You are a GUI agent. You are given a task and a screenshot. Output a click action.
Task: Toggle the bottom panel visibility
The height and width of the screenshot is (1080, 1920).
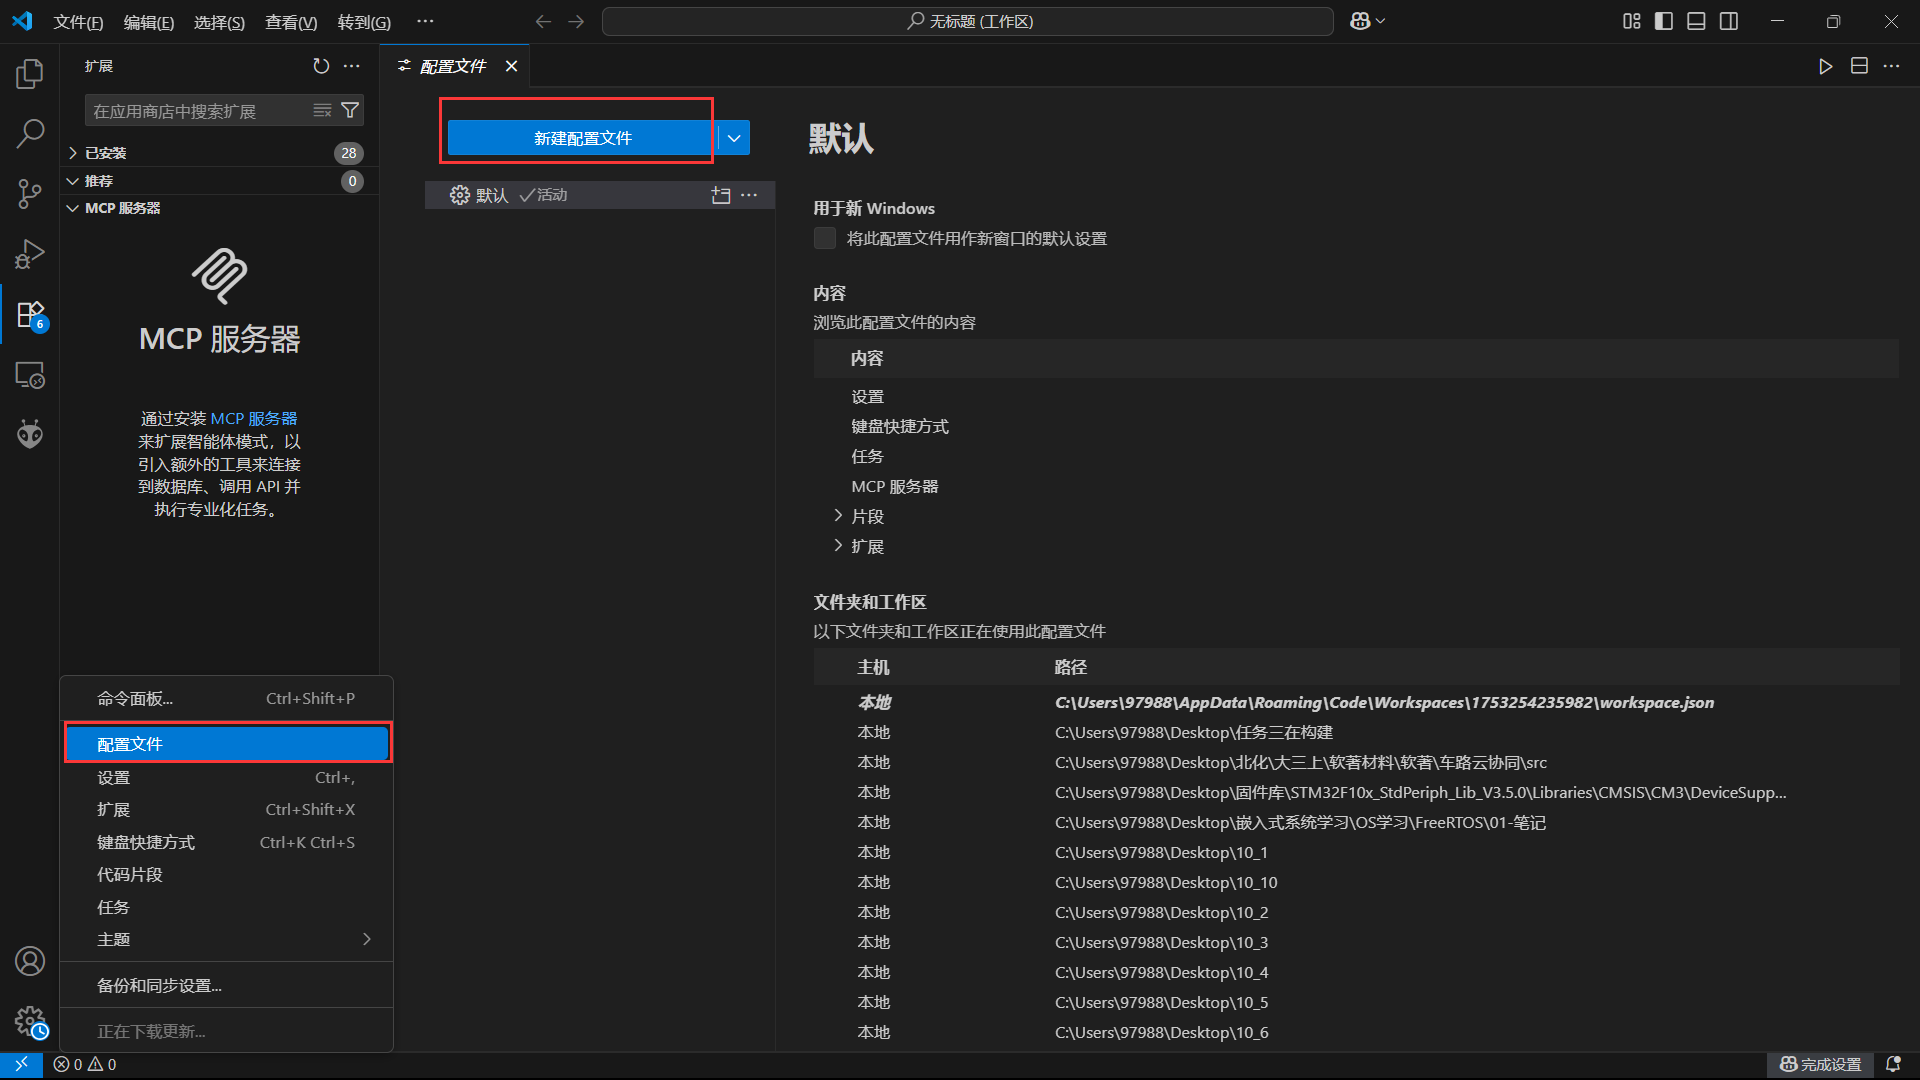coord(1696,21)
